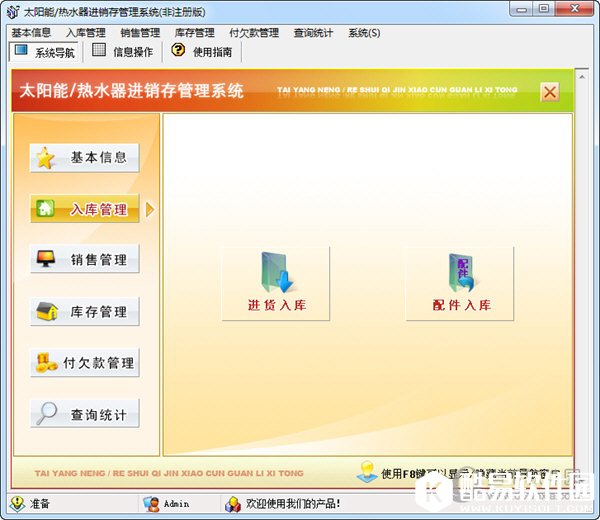Click the star icon beside 基本信息
Viewport: 600px width, 520px height.
click(46, 158)
